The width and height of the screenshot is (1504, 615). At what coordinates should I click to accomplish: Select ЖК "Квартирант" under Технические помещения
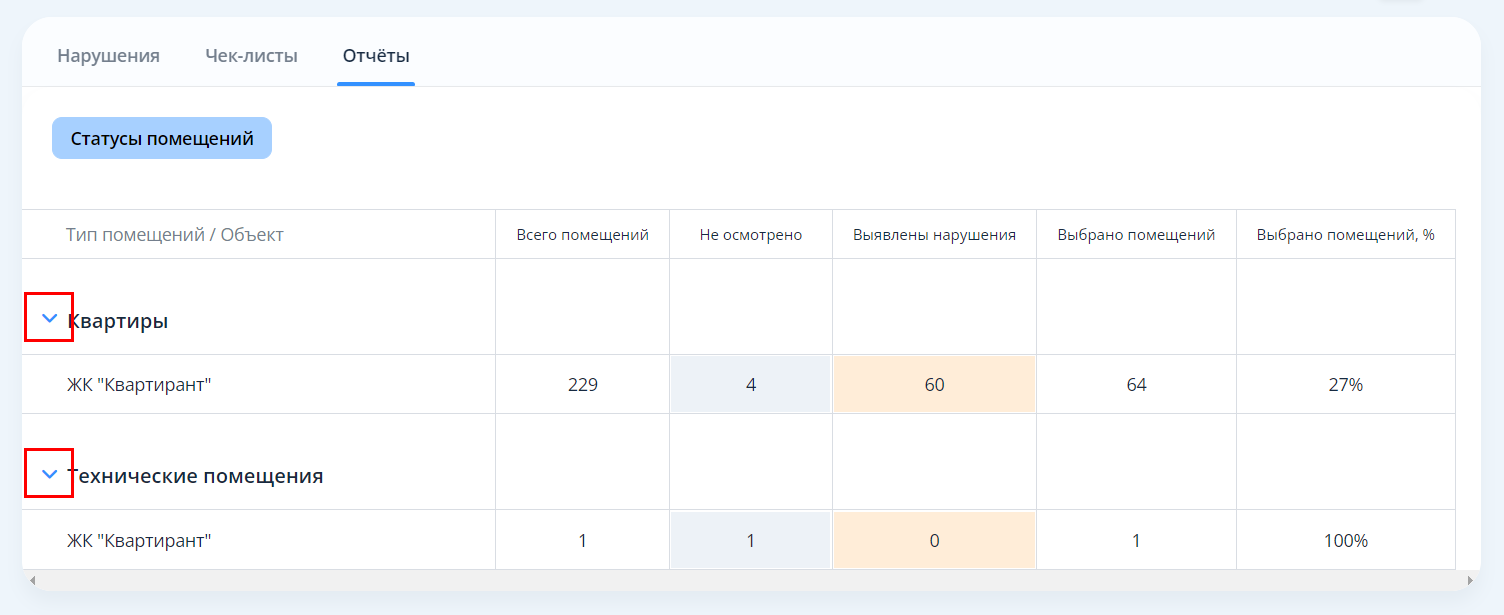(139, 541)
